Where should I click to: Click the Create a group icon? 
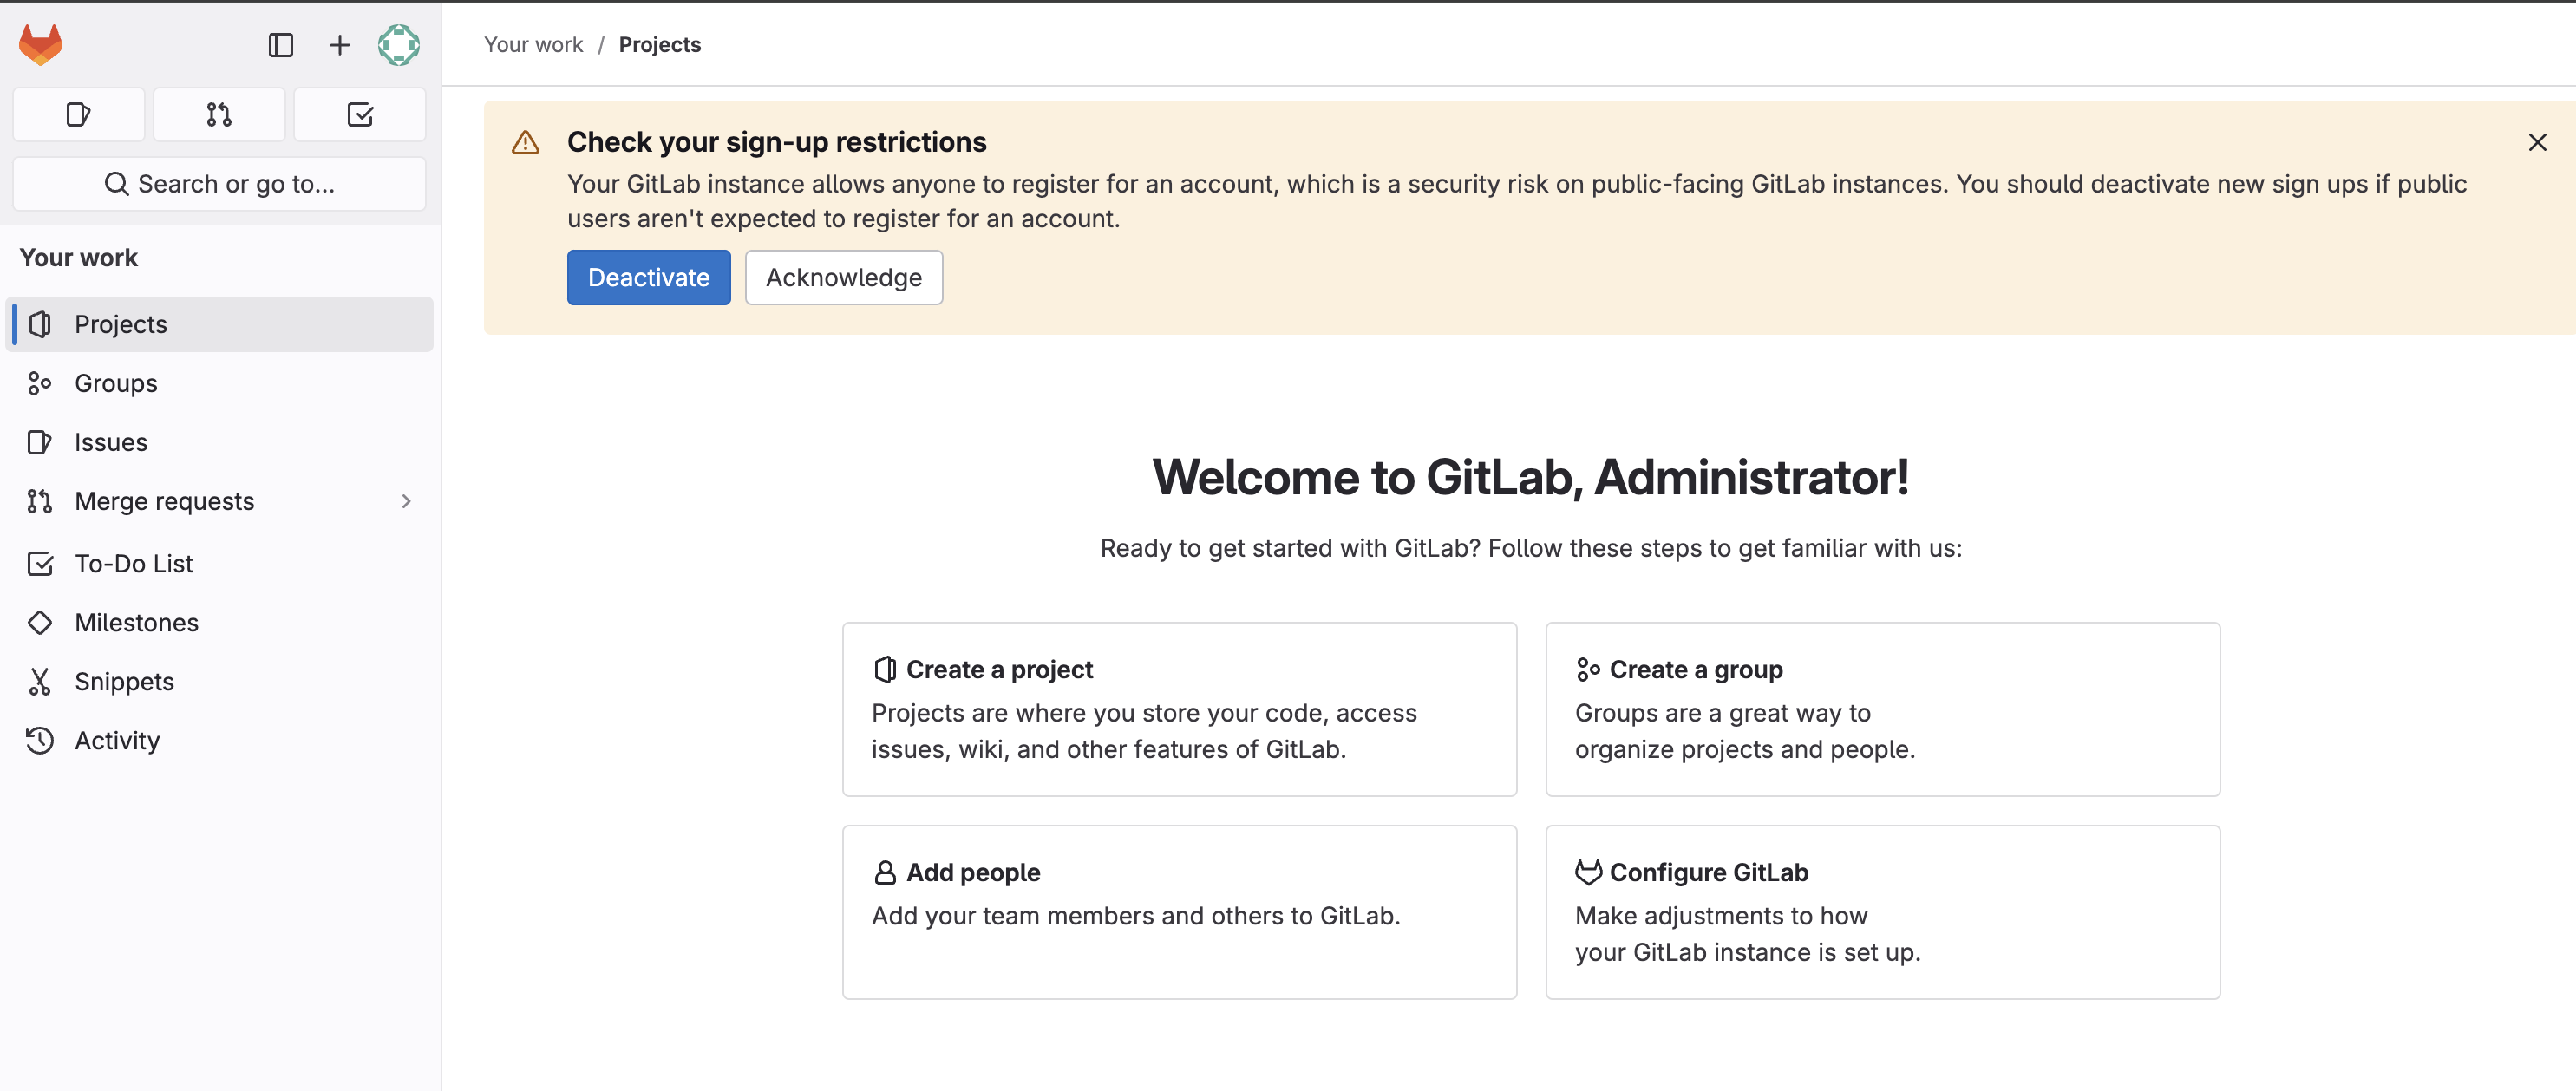coord(1588,670)
